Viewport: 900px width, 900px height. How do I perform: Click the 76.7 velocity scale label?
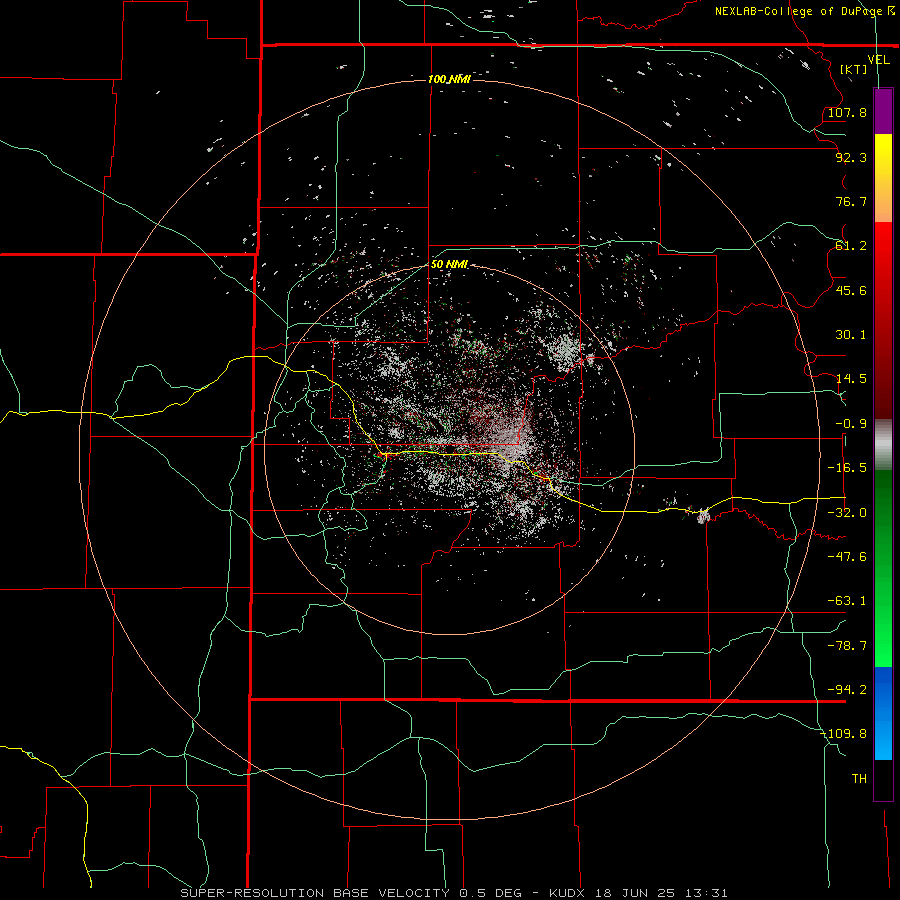point(851,201)
